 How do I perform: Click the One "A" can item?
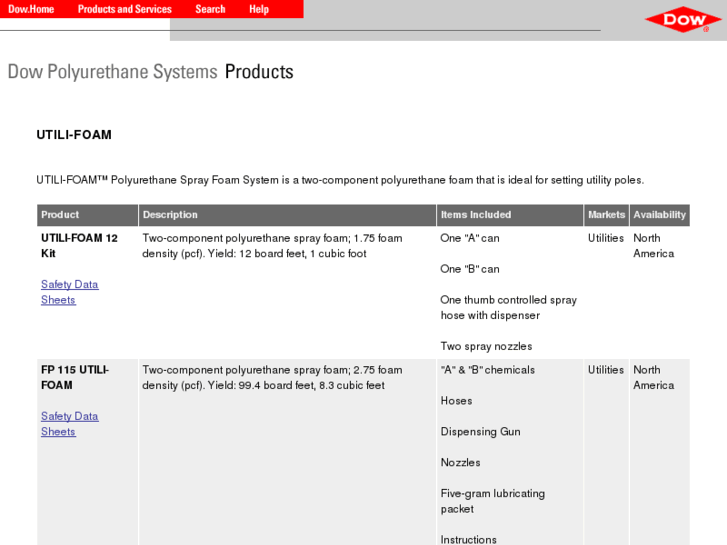[470, 238]
